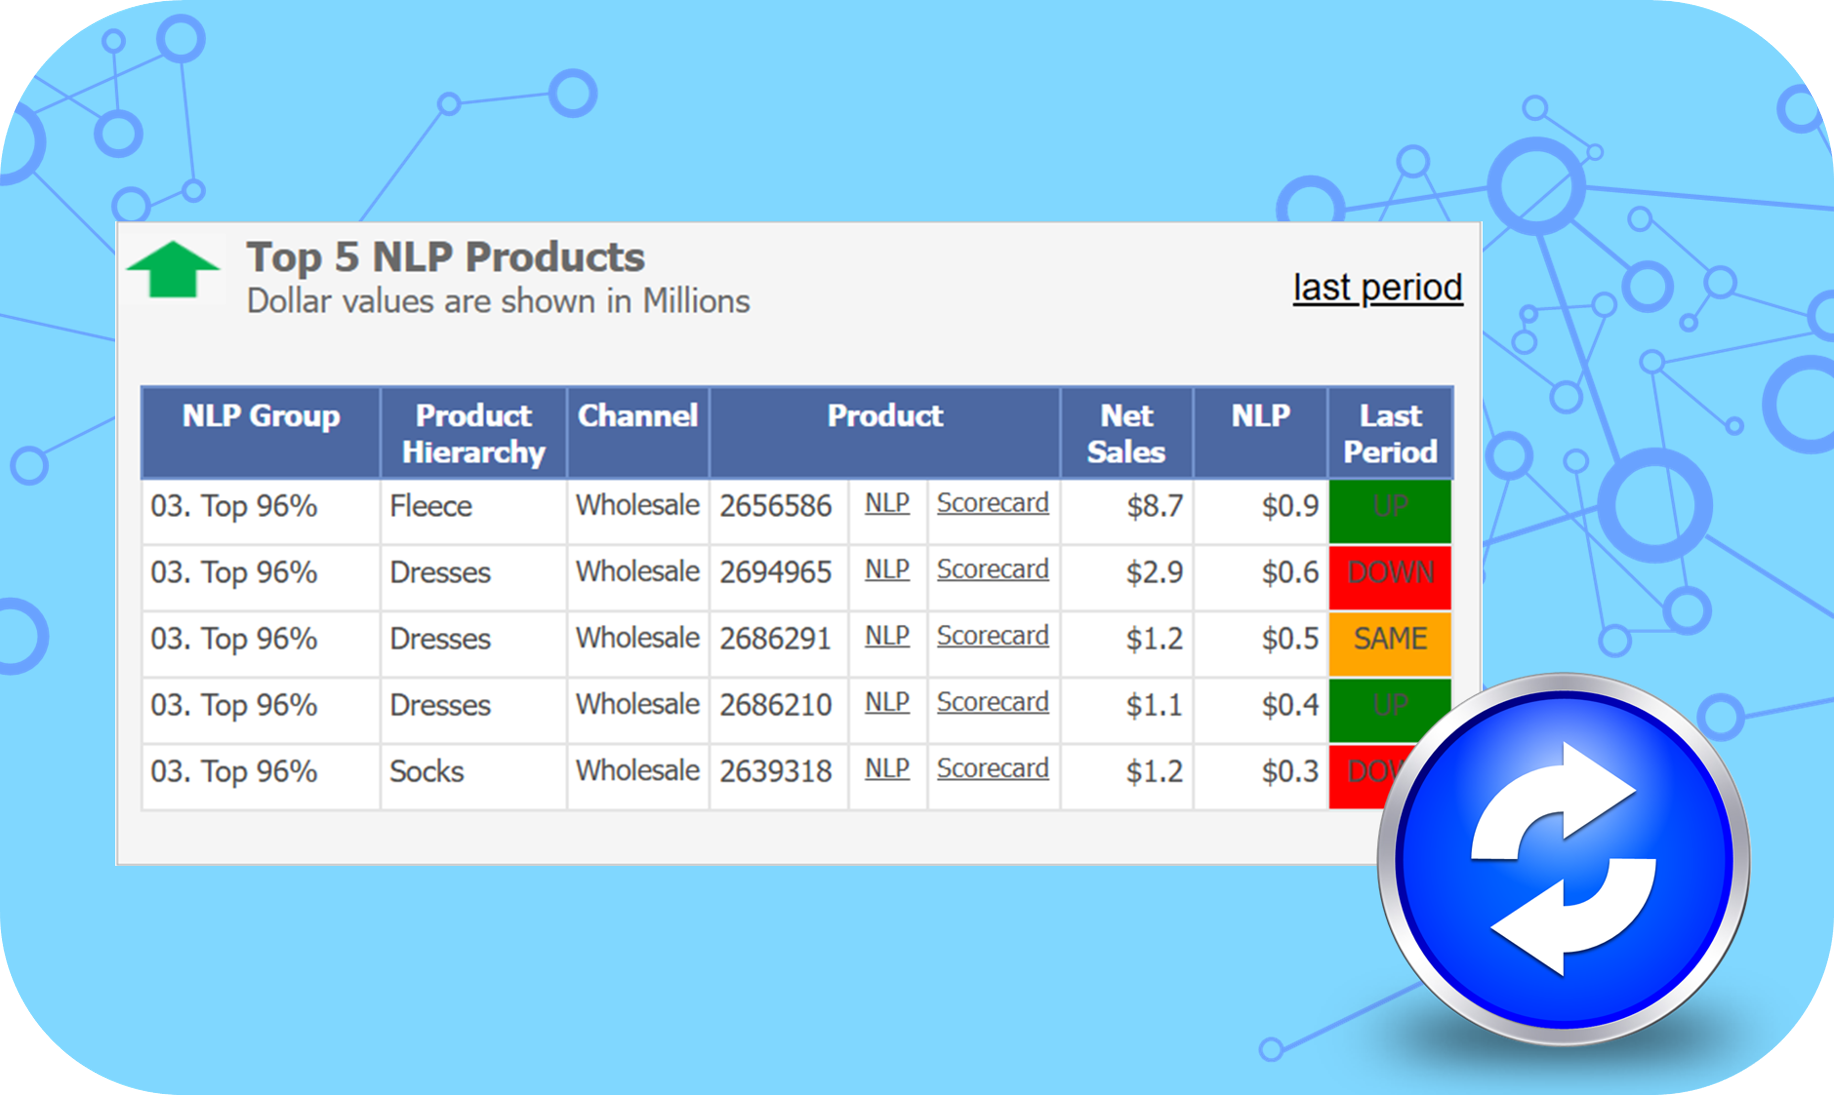Image resolution: width=1834 pixels, height=1095 pixels.
Task: Click the red DOWN cell for 2694965
Action: coord(1389,574)
